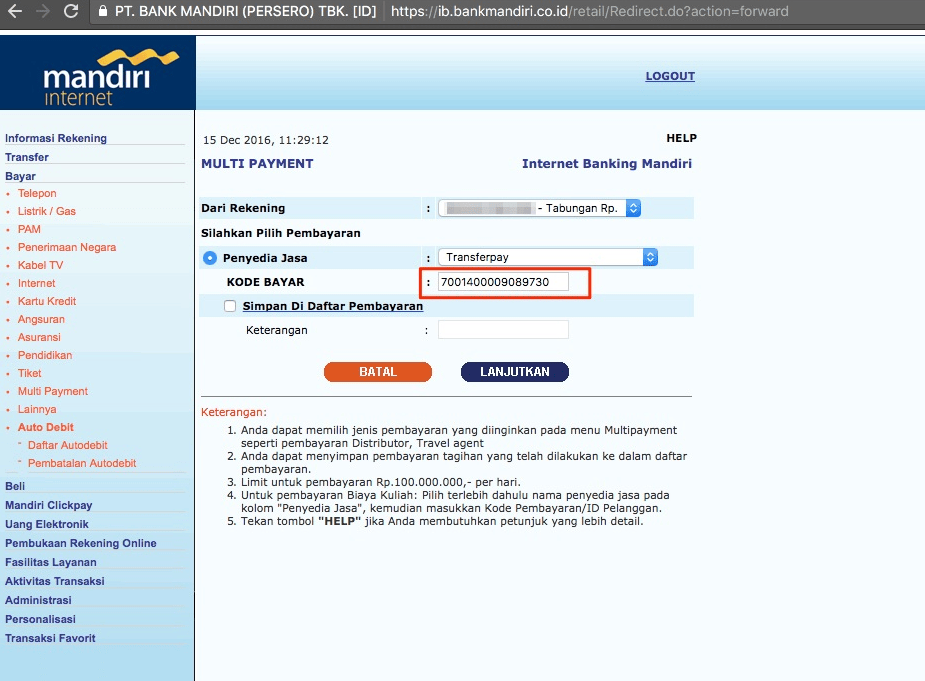The width and height of the screenshot is (925, 681).
Task: Open Administrasi menu
Action: click(x=38, y=600)
